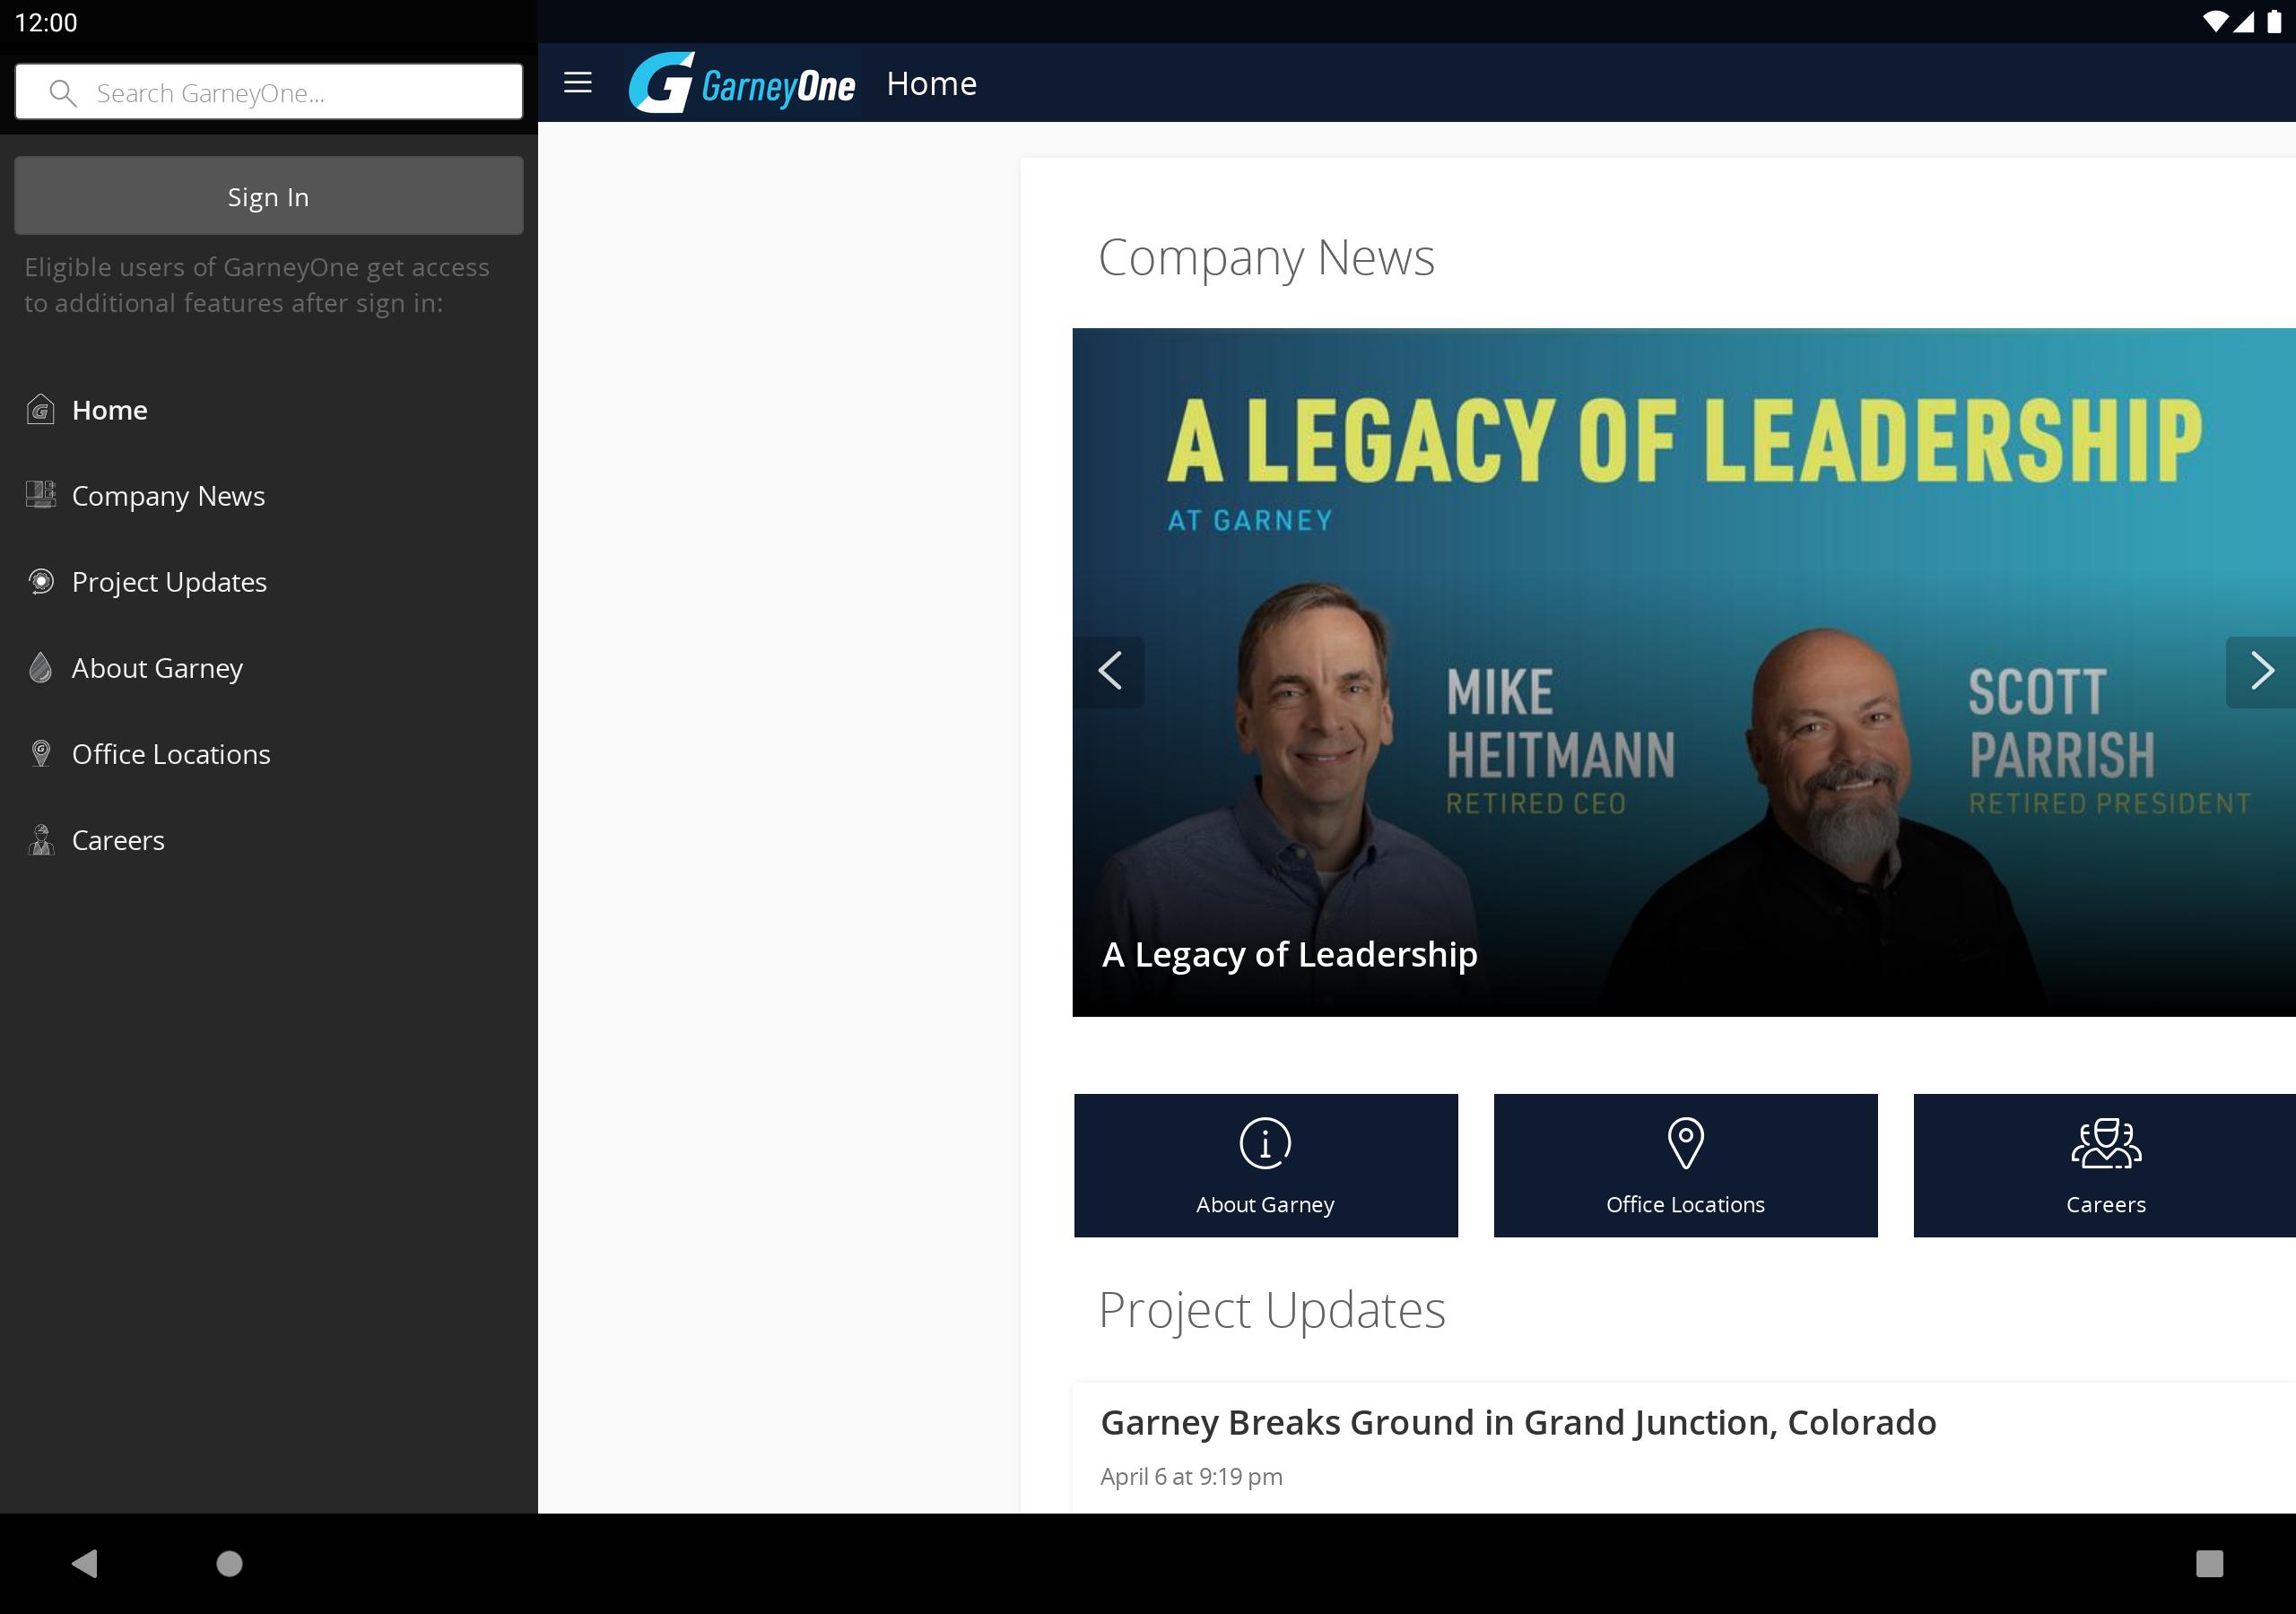Show next news slide with right chevron
Screen dimensions: 2296x1614
click(2260, 671)
